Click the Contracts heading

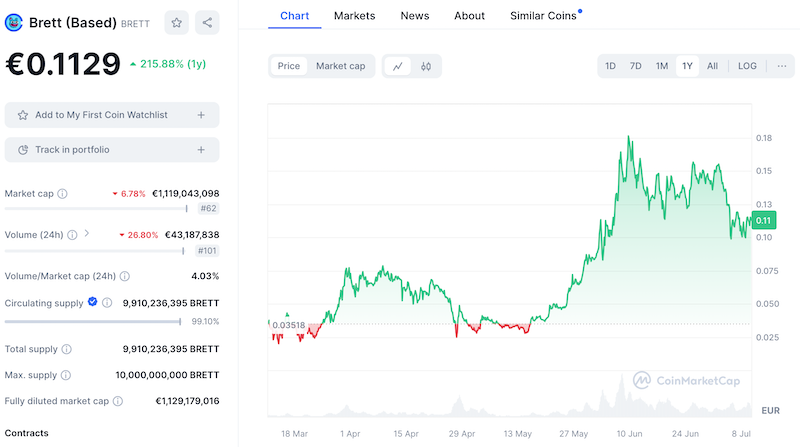[x=27, y=433]
